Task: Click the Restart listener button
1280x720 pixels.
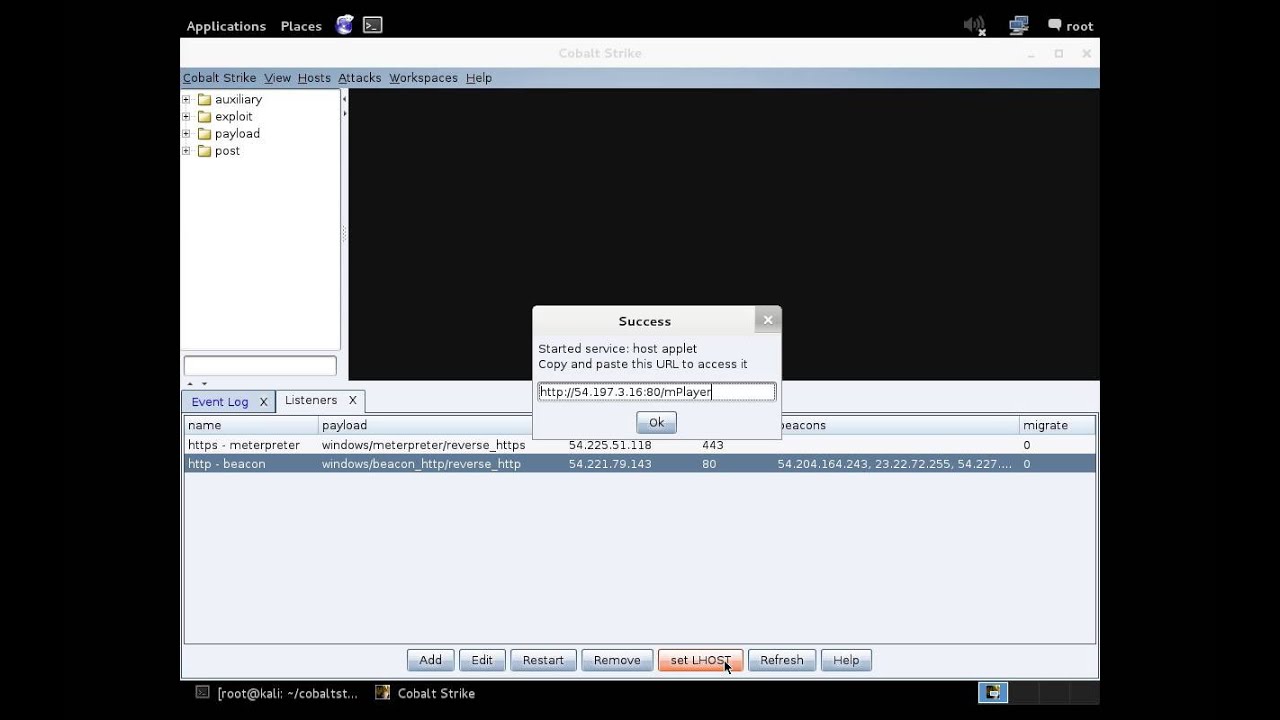Action: [543, 660]
